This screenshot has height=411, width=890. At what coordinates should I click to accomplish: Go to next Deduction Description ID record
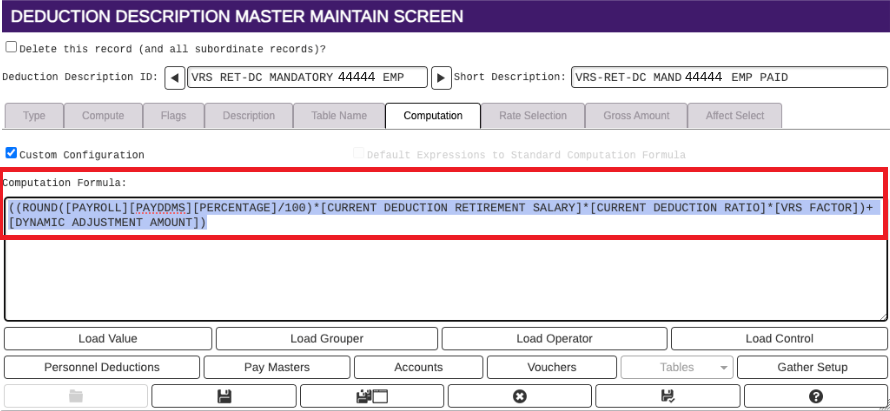point(441,78)
